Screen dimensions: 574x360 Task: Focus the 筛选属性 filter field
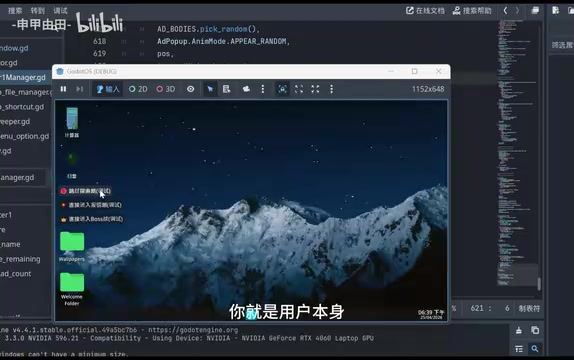point(562,45)
